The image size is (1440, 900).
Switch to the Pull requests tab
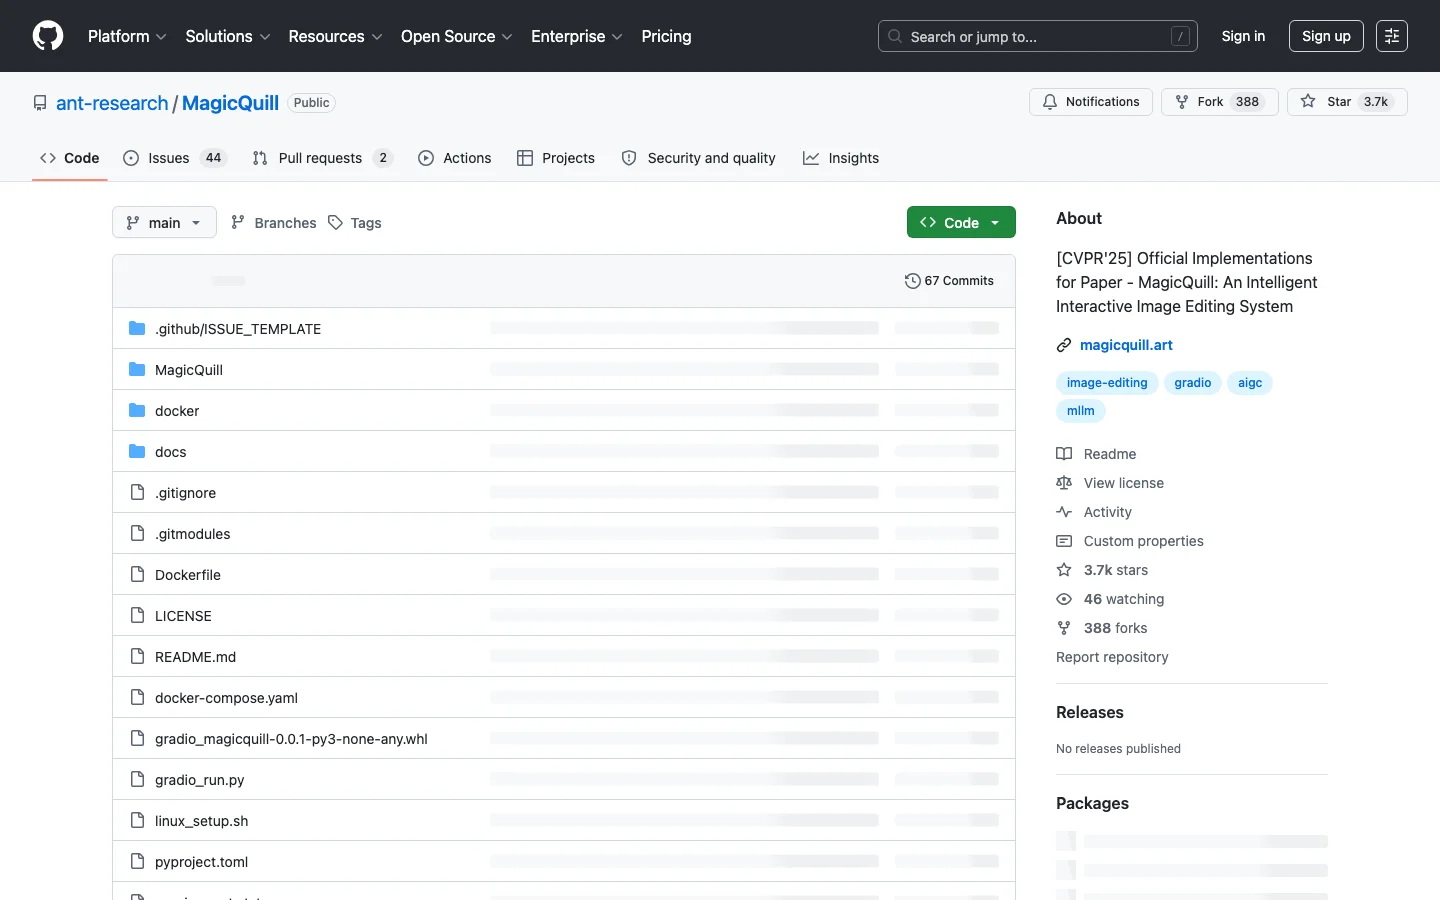pyautogui.click(x=323, y=158)
